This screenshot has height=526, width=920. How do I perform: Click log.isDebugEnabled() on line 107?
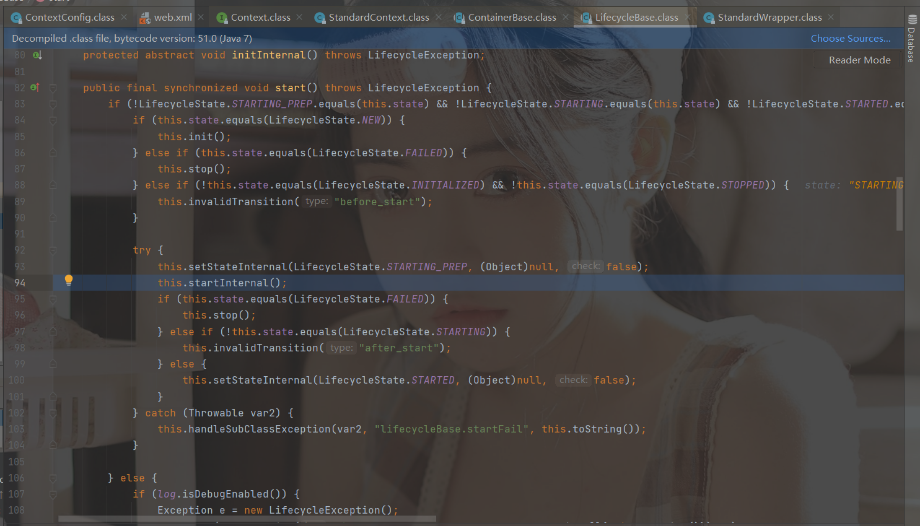222,494
